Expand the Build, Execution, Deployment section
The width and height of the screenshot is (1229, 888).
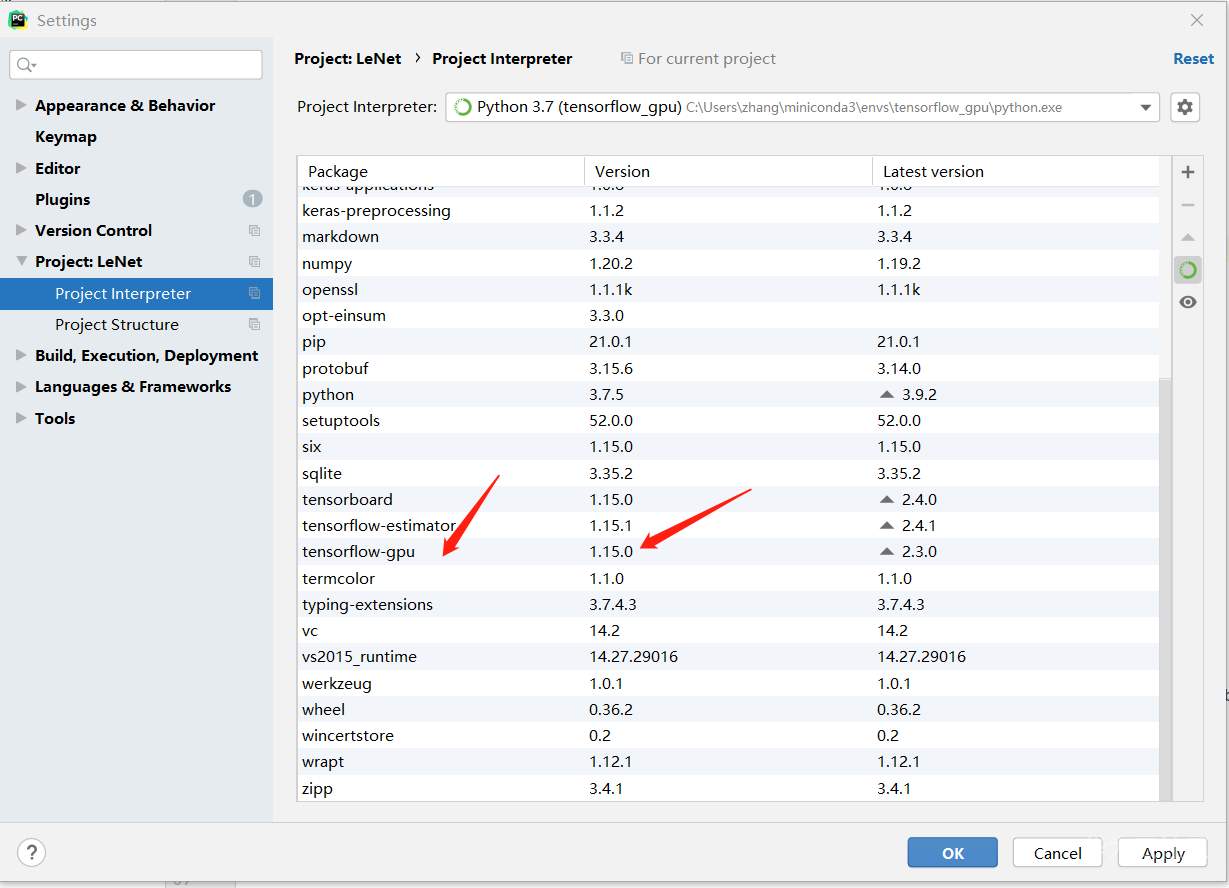21,355
